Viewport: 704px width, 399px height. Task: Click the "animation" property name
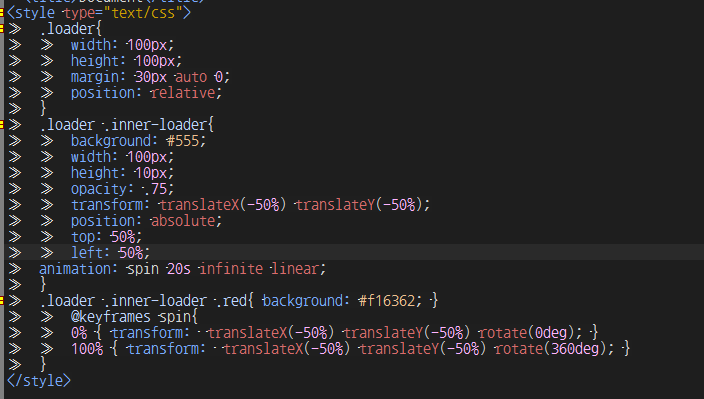tap(75, 269)
